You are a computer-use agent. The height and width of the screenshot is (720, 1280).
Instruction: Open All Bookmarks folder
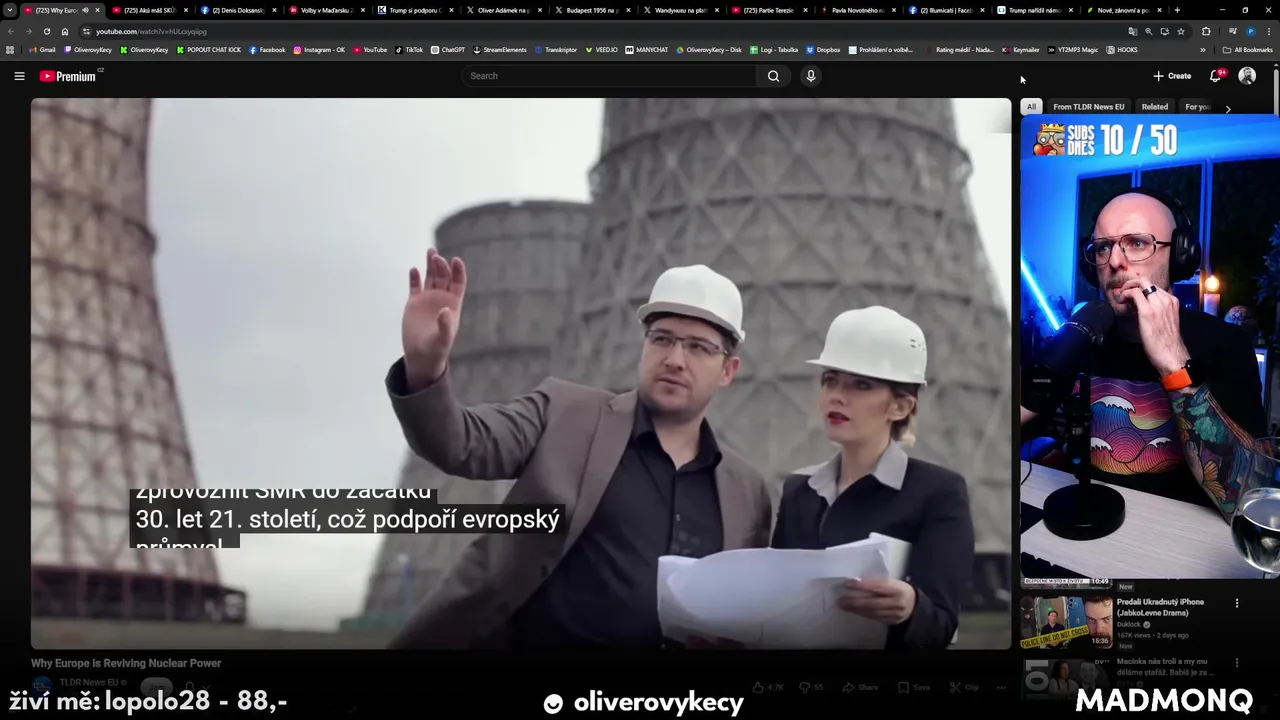coord(1247,49)
